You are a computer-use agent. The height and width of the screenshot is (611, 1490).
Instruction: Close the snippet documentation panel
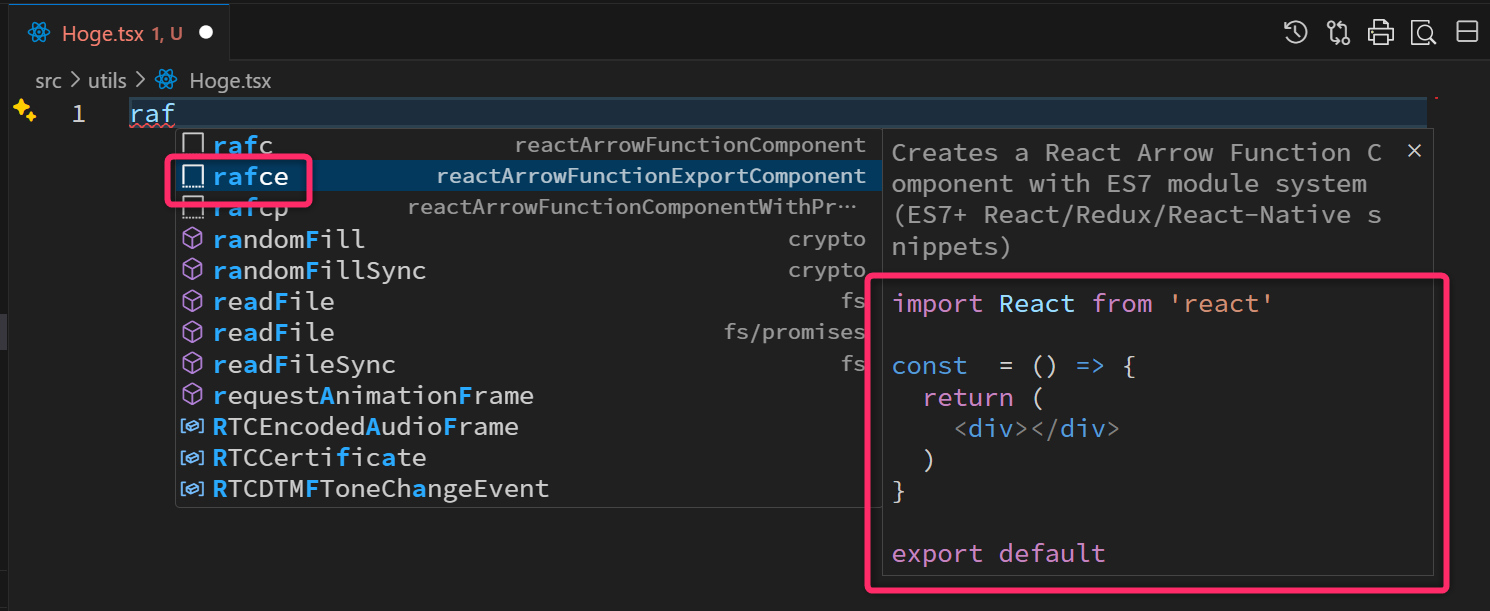point(1414,151)
